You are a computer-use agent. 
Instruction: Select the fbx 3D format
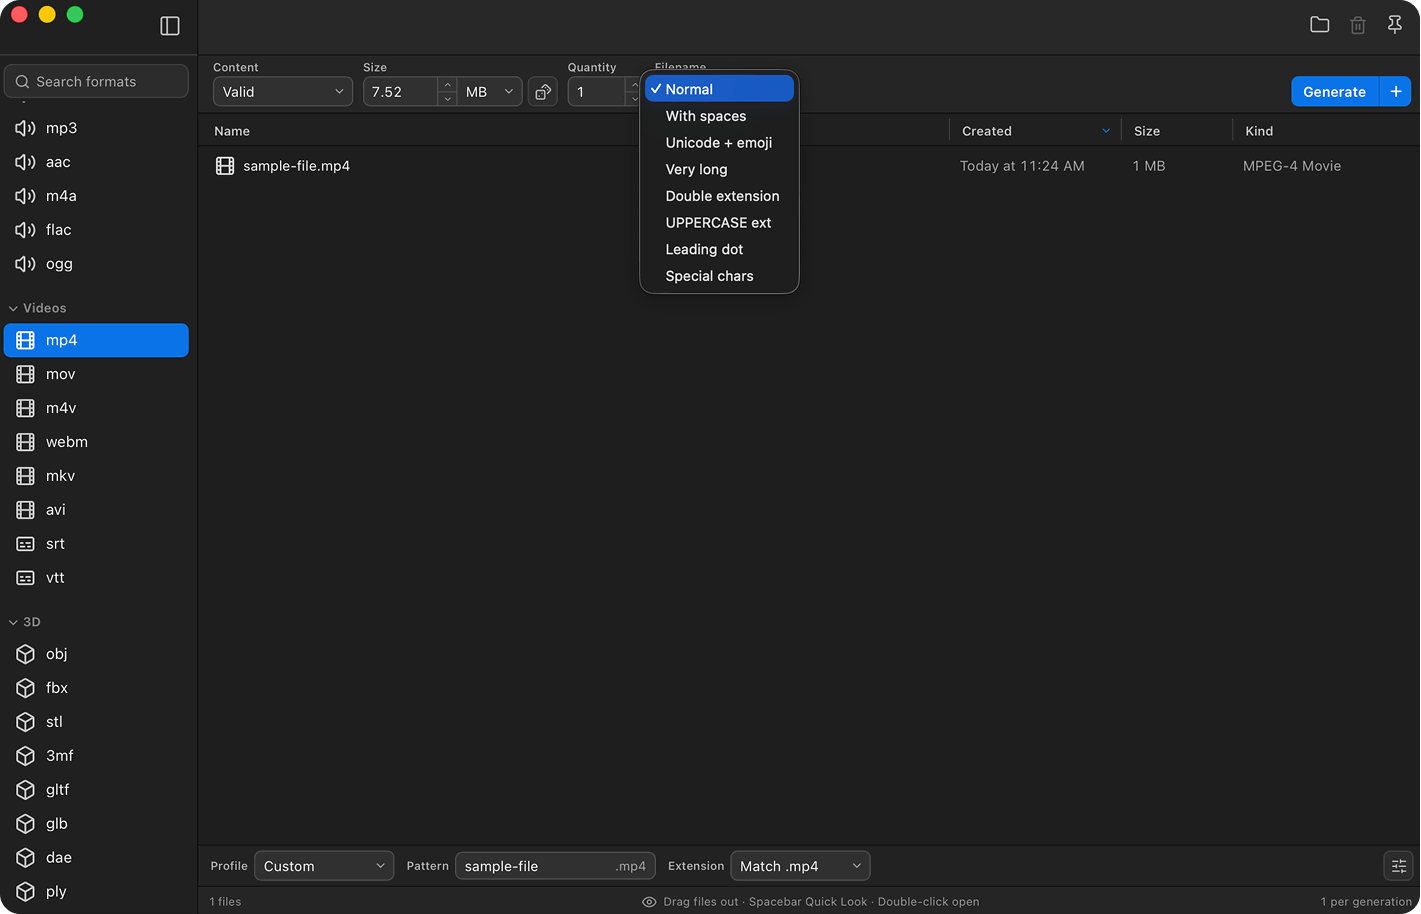pyautogui.click(x=96, y=688)
